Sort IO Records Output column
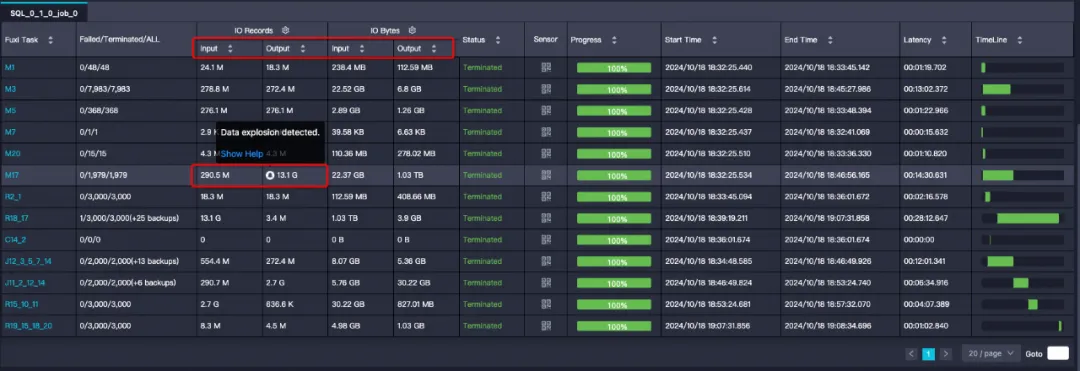The height and width of the screenshot is (371, 1080). coord(302,49)
